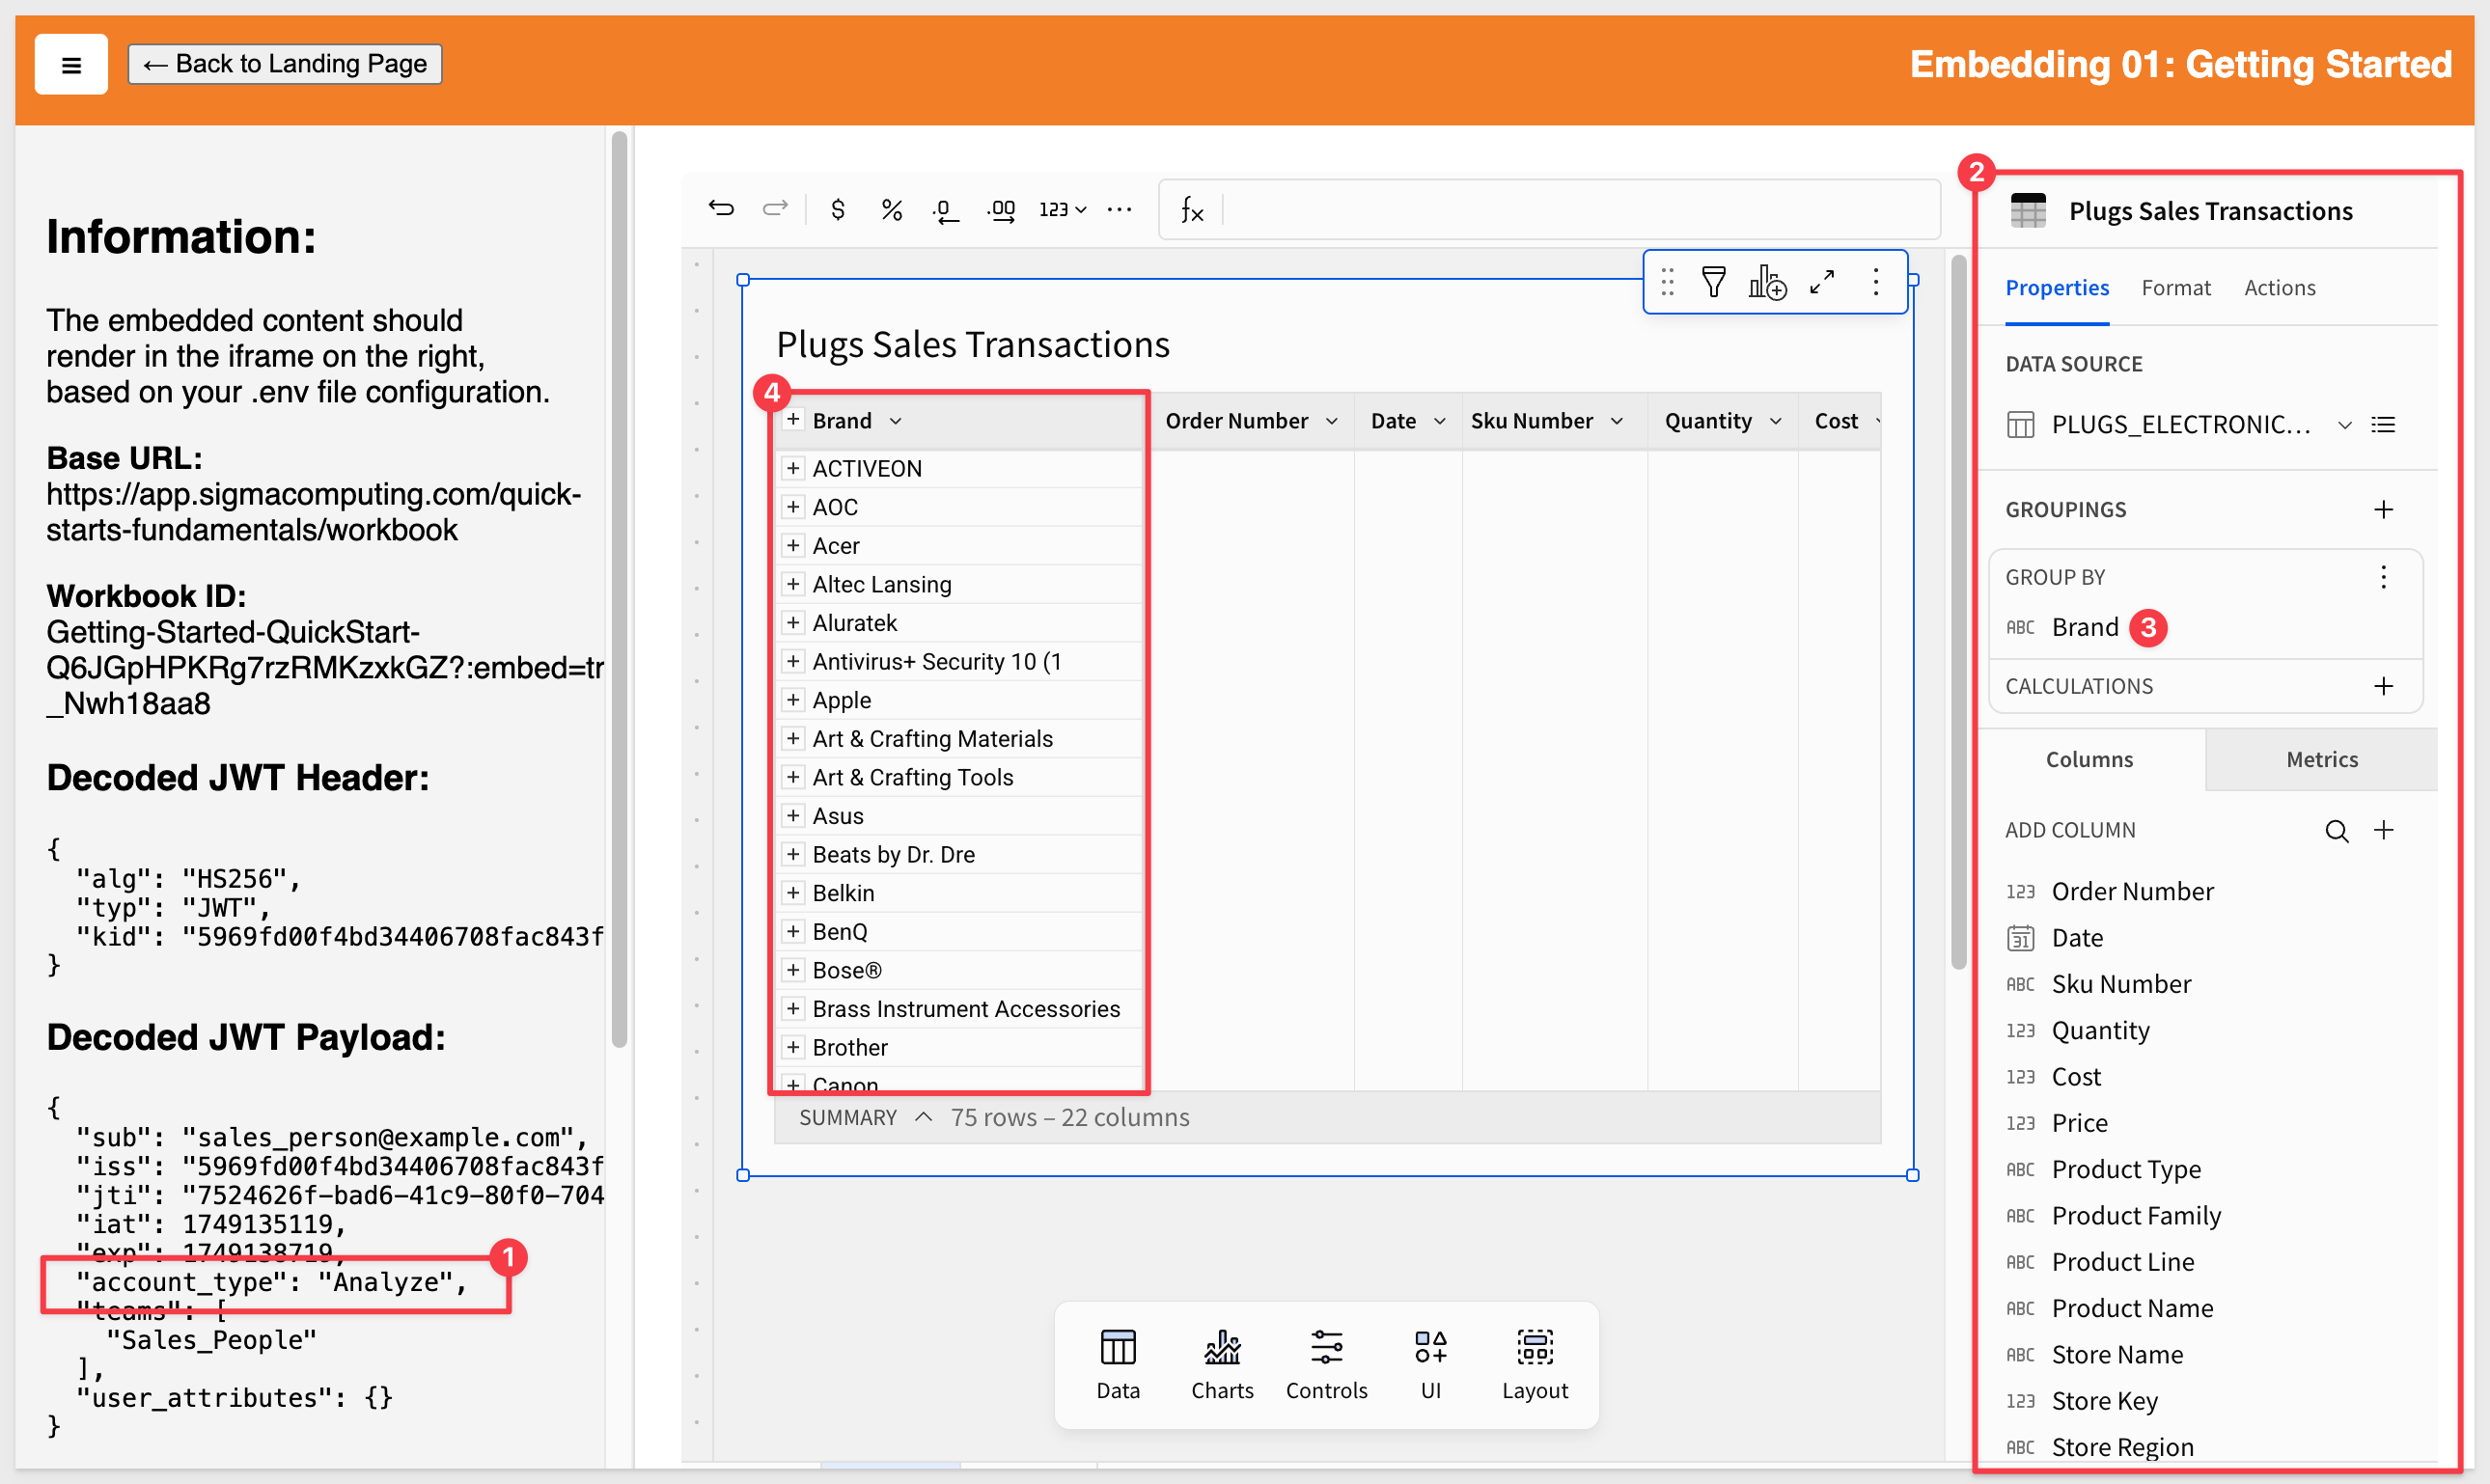Expand the Apple brand row
The height and width of the screenshot is (1484, 2490).
[x=793, y=699]
